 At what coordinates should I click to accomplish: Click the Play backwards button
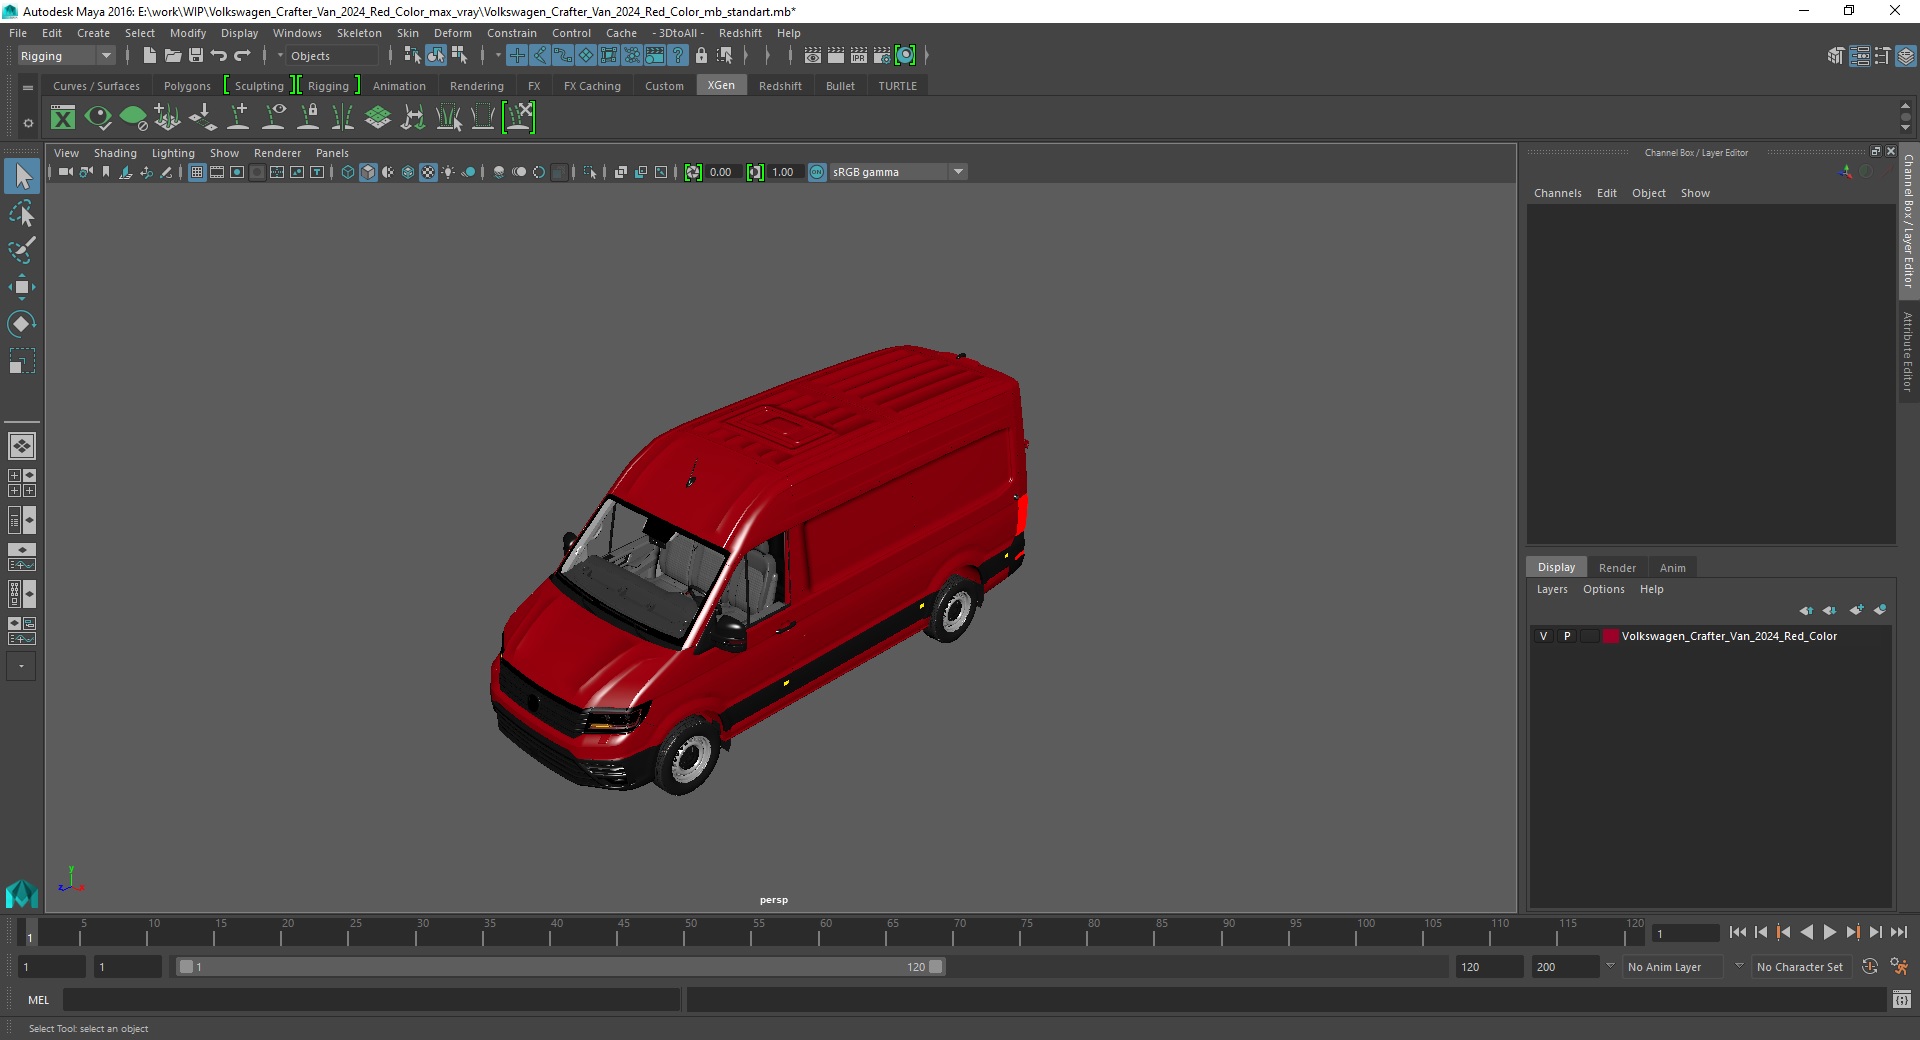click(1806, 932)
